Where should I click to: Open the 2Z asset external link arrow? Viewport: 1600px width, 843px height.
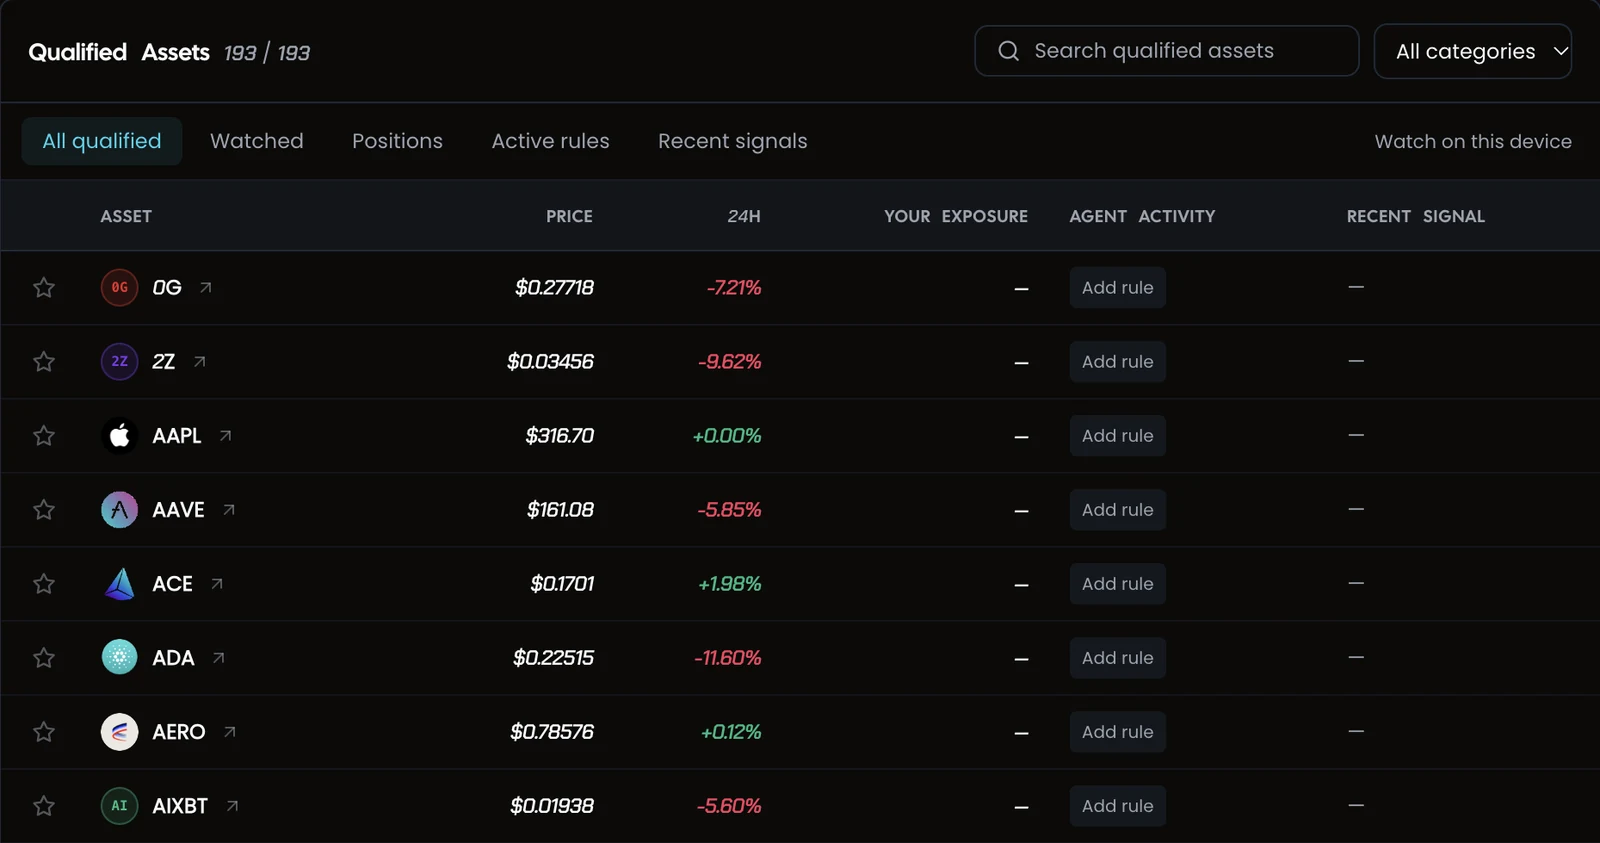pyautogui.click(x=200, y=362)
